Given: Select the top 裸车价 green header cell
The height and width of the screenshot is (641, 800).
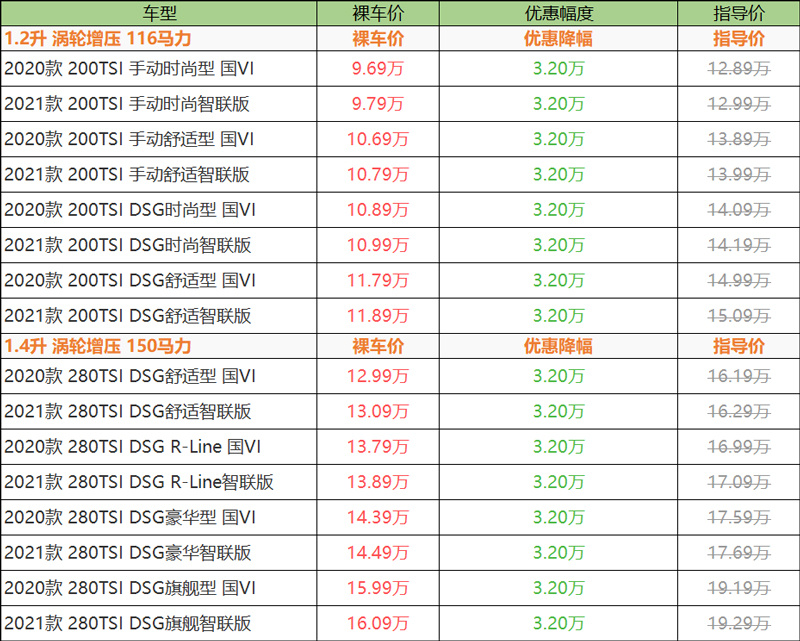Looking at the screenshot, I should point(378,13).
